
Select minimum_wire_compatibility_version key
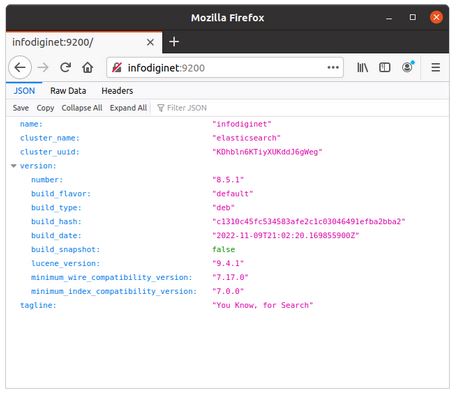[x=112, y=277]
